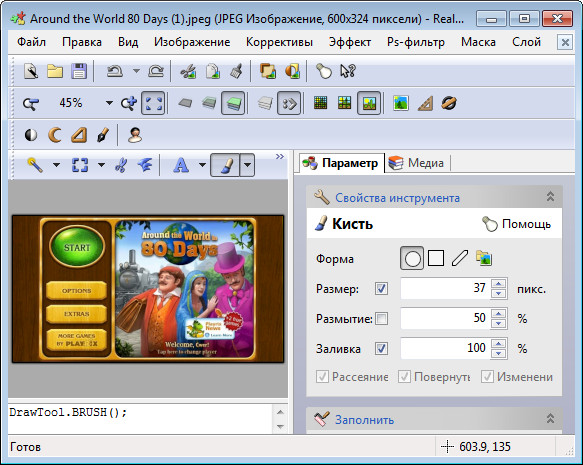This screenshot has height=465, width=583.
Task: Toggle the Изменени checkbox
Action: (487, 377)
